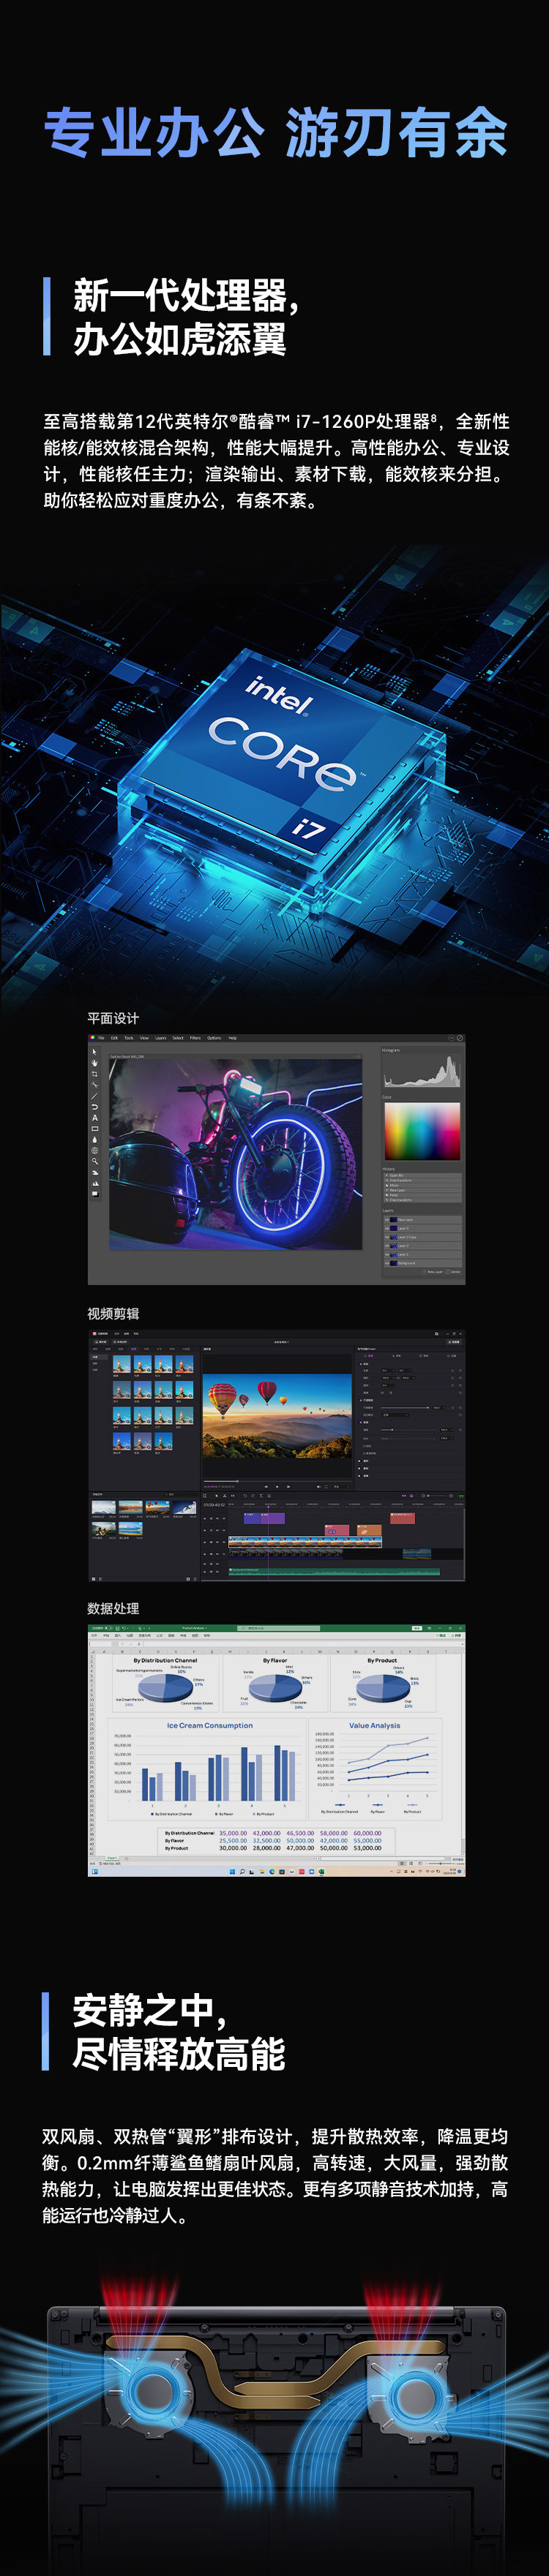Select the 'Open file' history entry
This screenshot has width=549, height=2576.
(x=422, y=1176)
